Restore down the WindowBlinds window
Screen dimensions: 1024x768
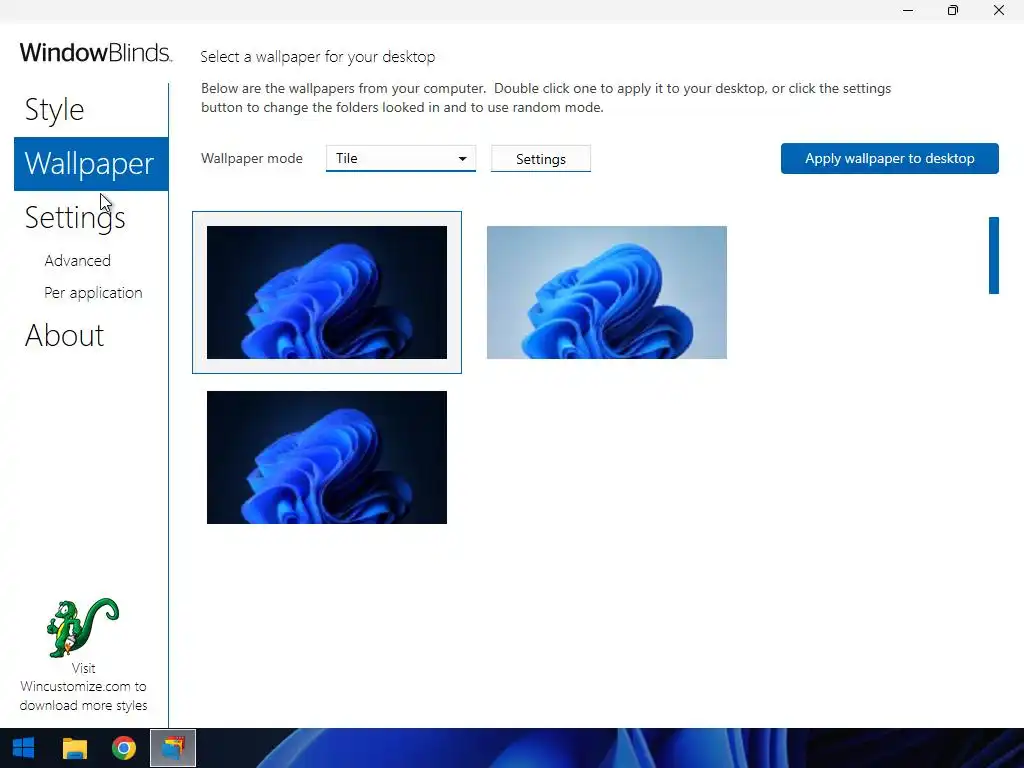pos(953,10)
